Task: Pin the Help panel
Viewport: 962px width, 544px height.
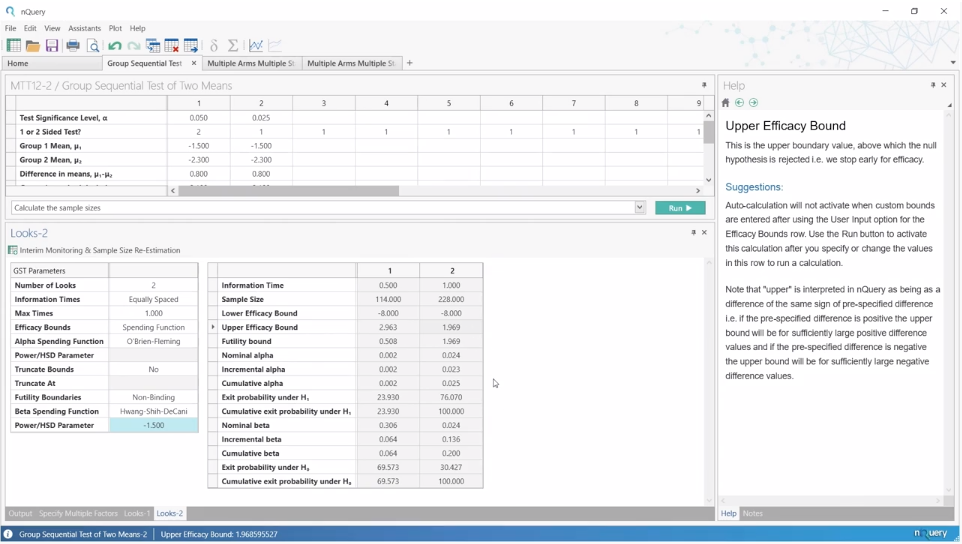Action: [x=933, y=86]
